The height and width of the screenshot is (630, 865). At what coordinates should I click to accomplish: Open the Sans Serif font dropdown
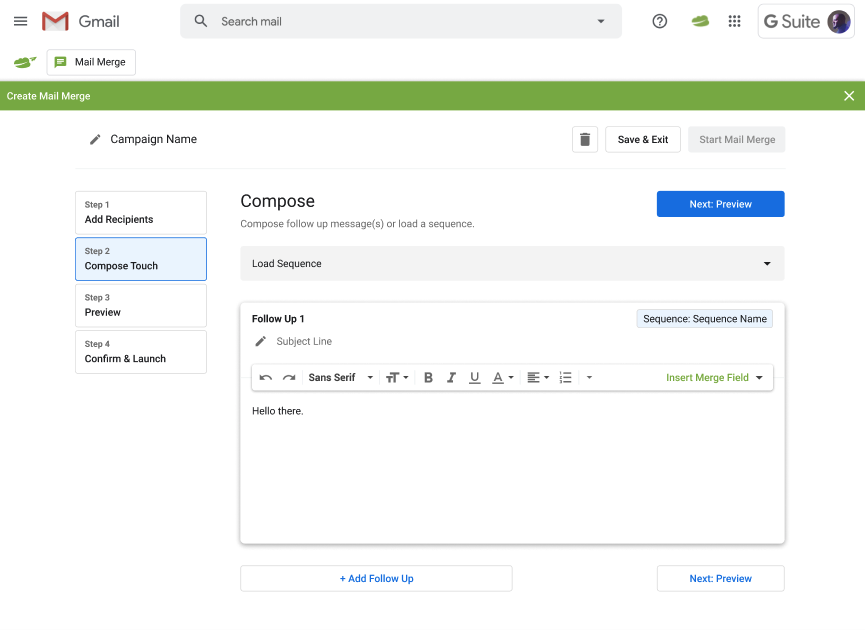point(340,378)
